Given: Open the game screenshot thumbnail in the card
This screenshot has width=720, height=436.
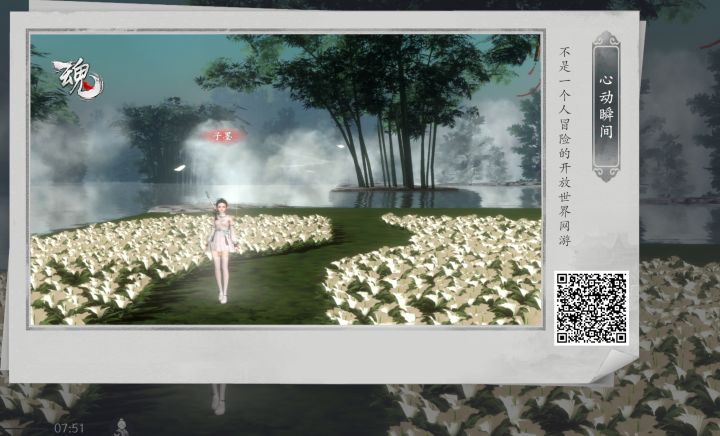Looking at the screenshot, I should (x=286, y=179).
